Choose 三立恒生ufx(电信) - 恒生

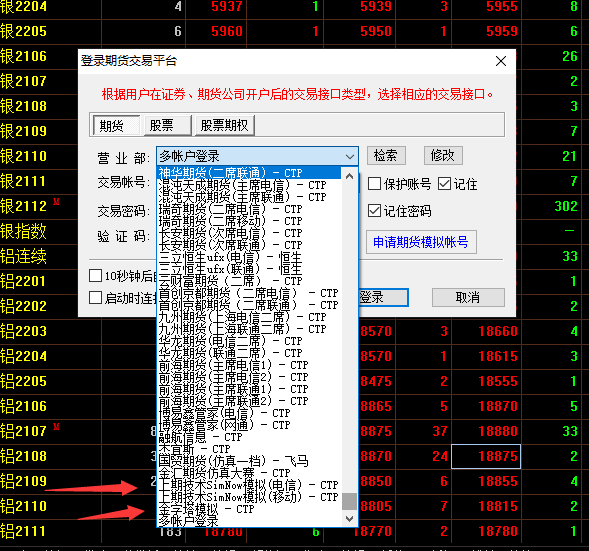pyautogui.click(x=249, y=257)
